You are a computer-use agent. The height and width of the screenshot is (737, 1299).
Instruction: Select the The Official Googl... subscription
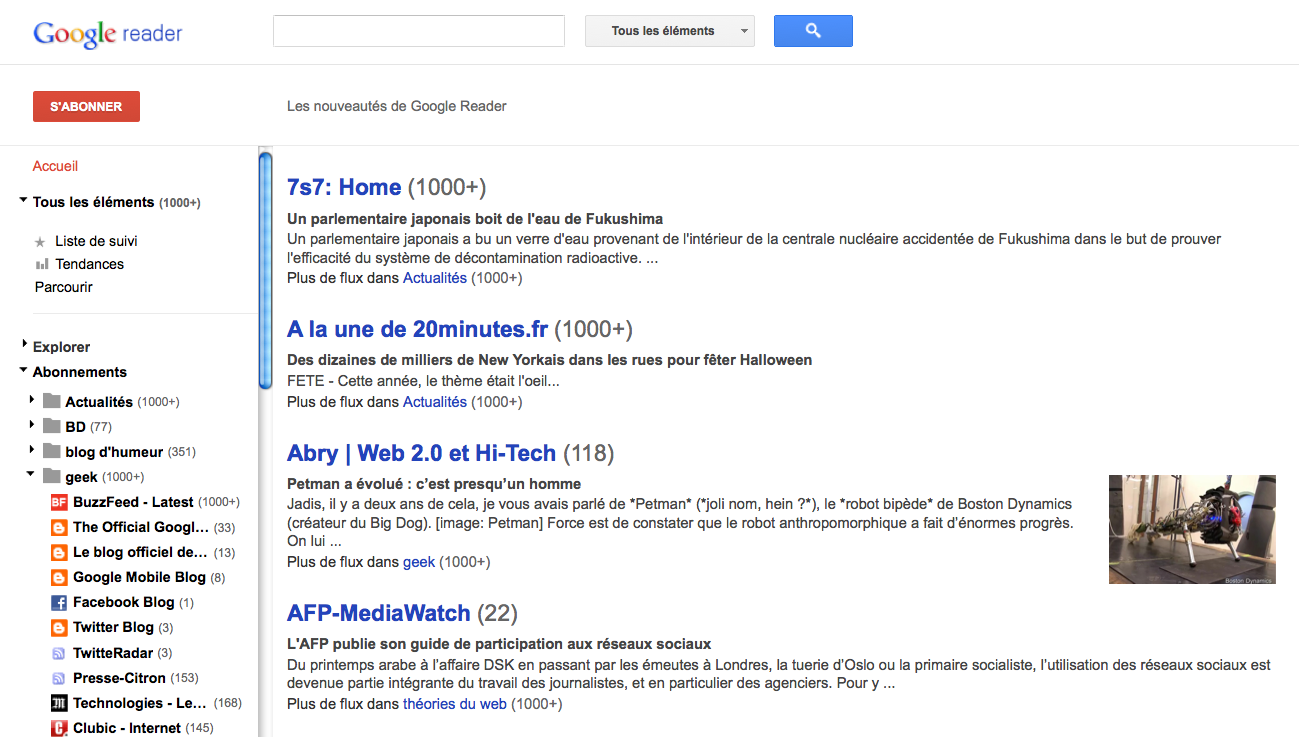(141, 527)
